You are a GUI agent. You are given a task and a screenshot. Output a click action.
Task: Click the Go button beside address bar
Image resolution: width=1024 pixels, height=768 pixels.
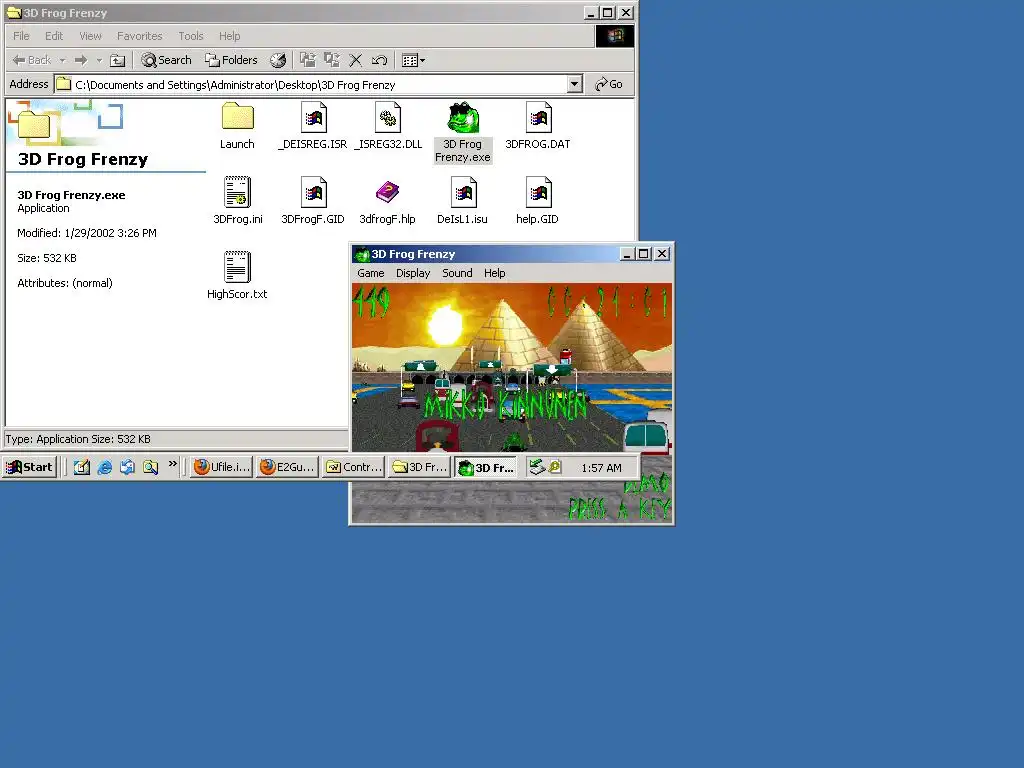(x=609, y=84)
